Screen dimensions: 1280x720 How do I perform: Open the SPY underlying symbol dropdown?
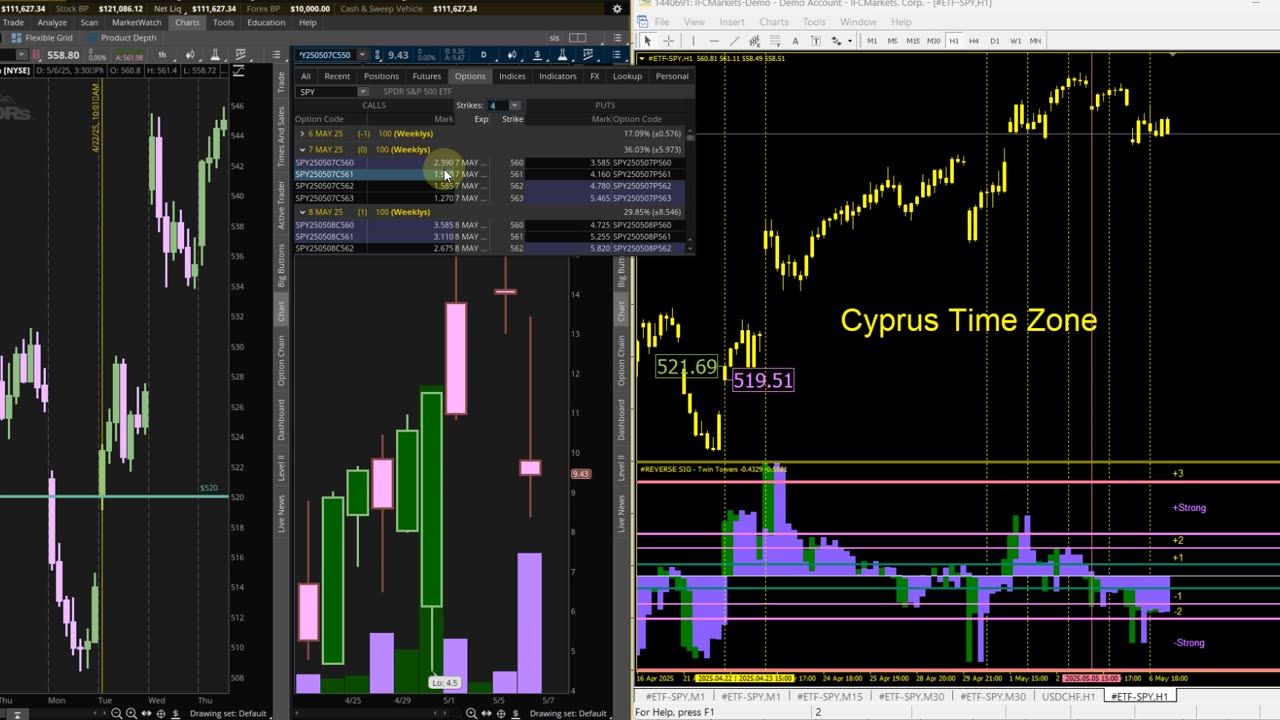[362, 92]
